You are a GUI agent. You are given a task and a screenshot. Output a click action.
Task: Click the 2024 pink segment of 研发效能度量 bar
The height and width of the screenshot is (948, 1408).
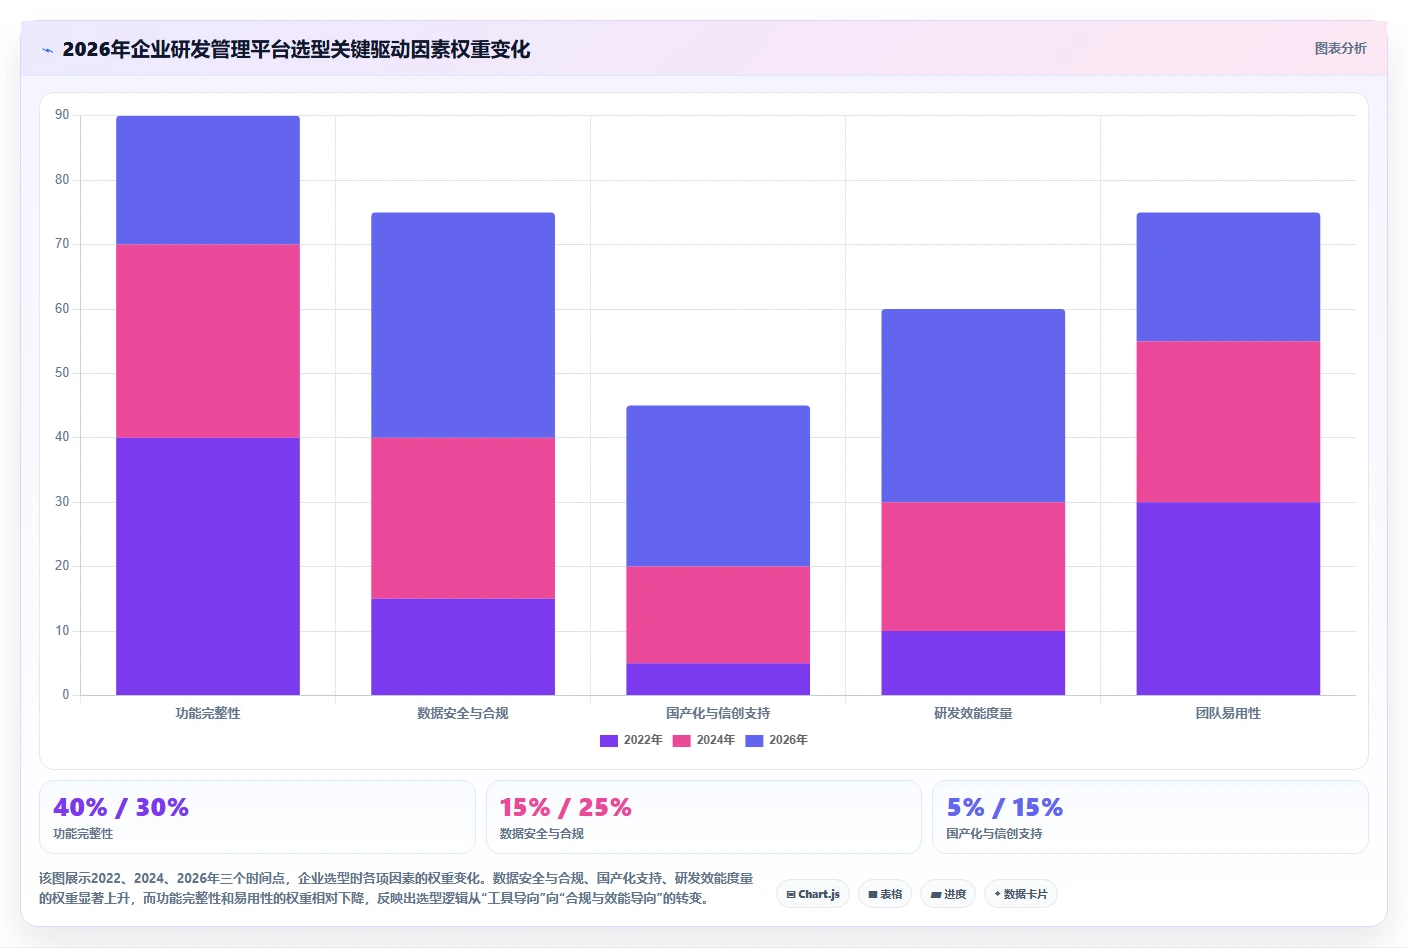(973, 566)
